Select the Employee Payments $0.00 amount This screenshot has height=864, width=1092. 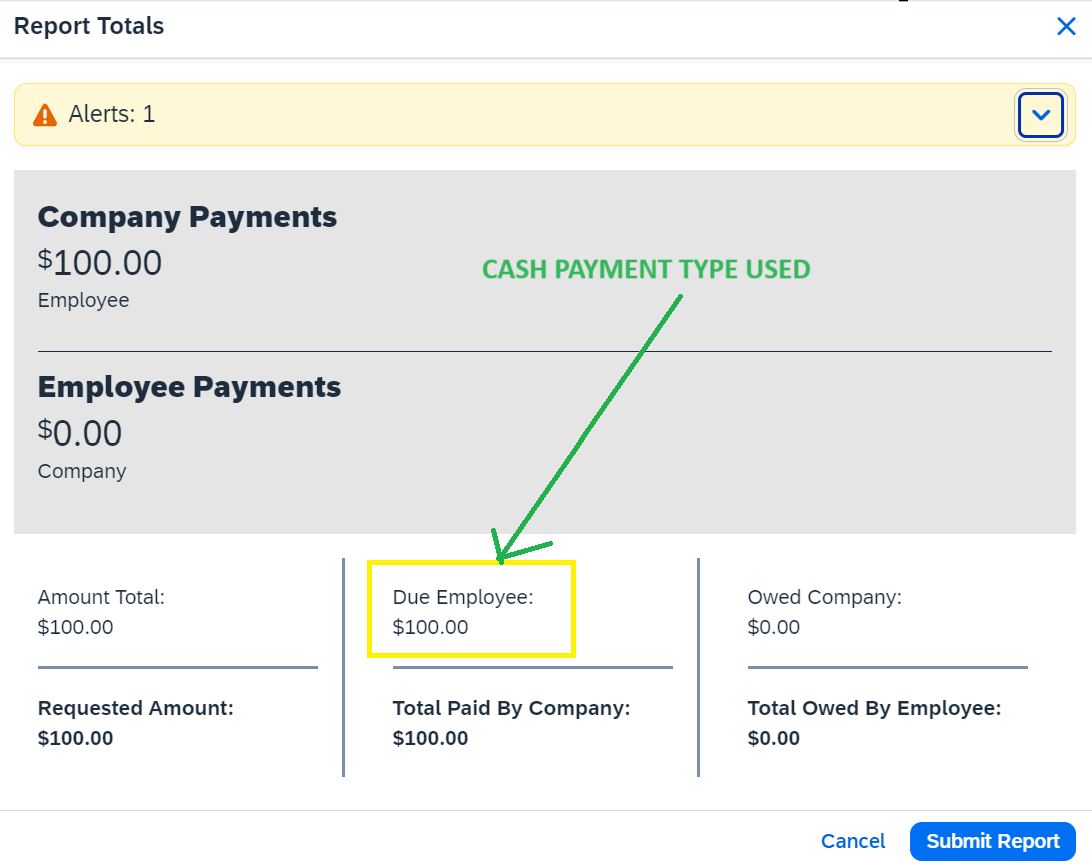(80, 433)
